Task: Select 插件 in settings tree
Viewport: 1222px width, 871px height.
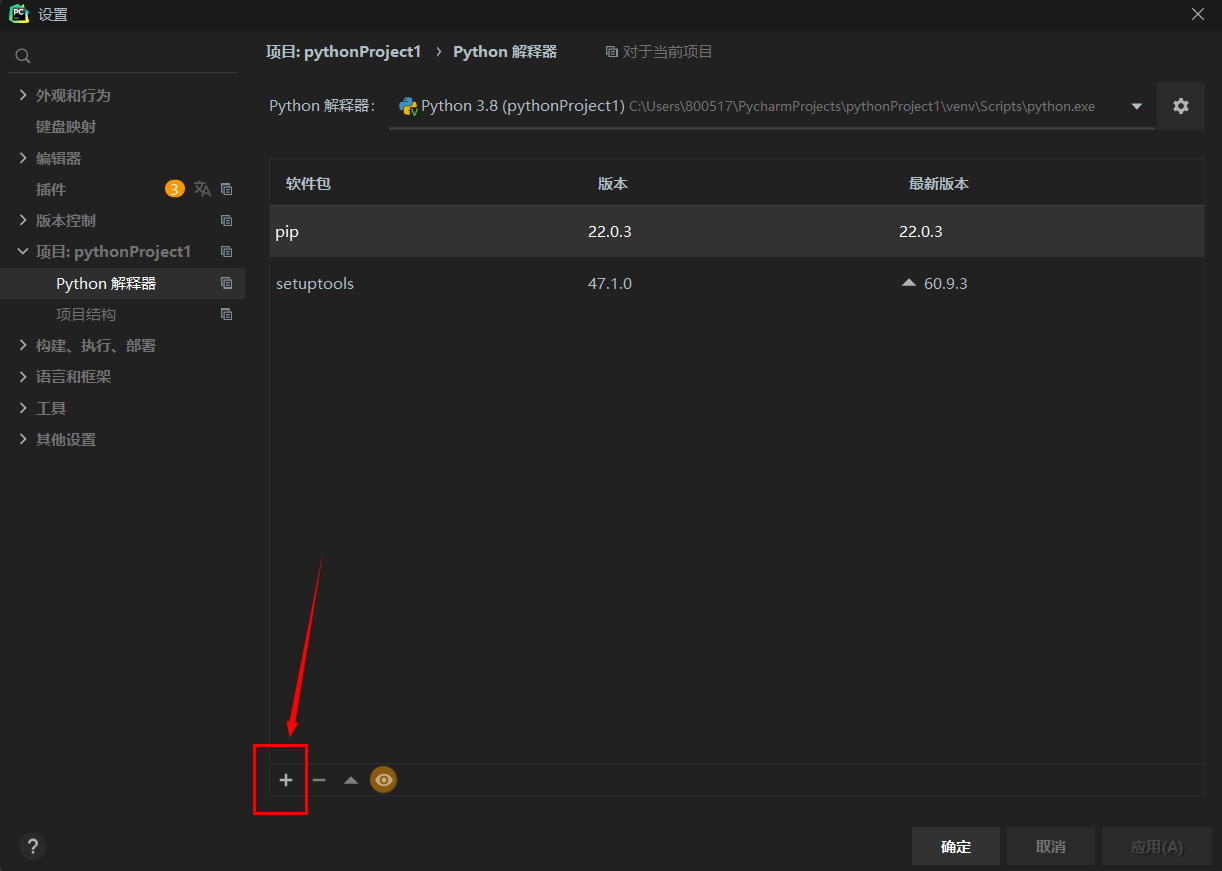Action: pyautogui.click(x=51, y=189)
